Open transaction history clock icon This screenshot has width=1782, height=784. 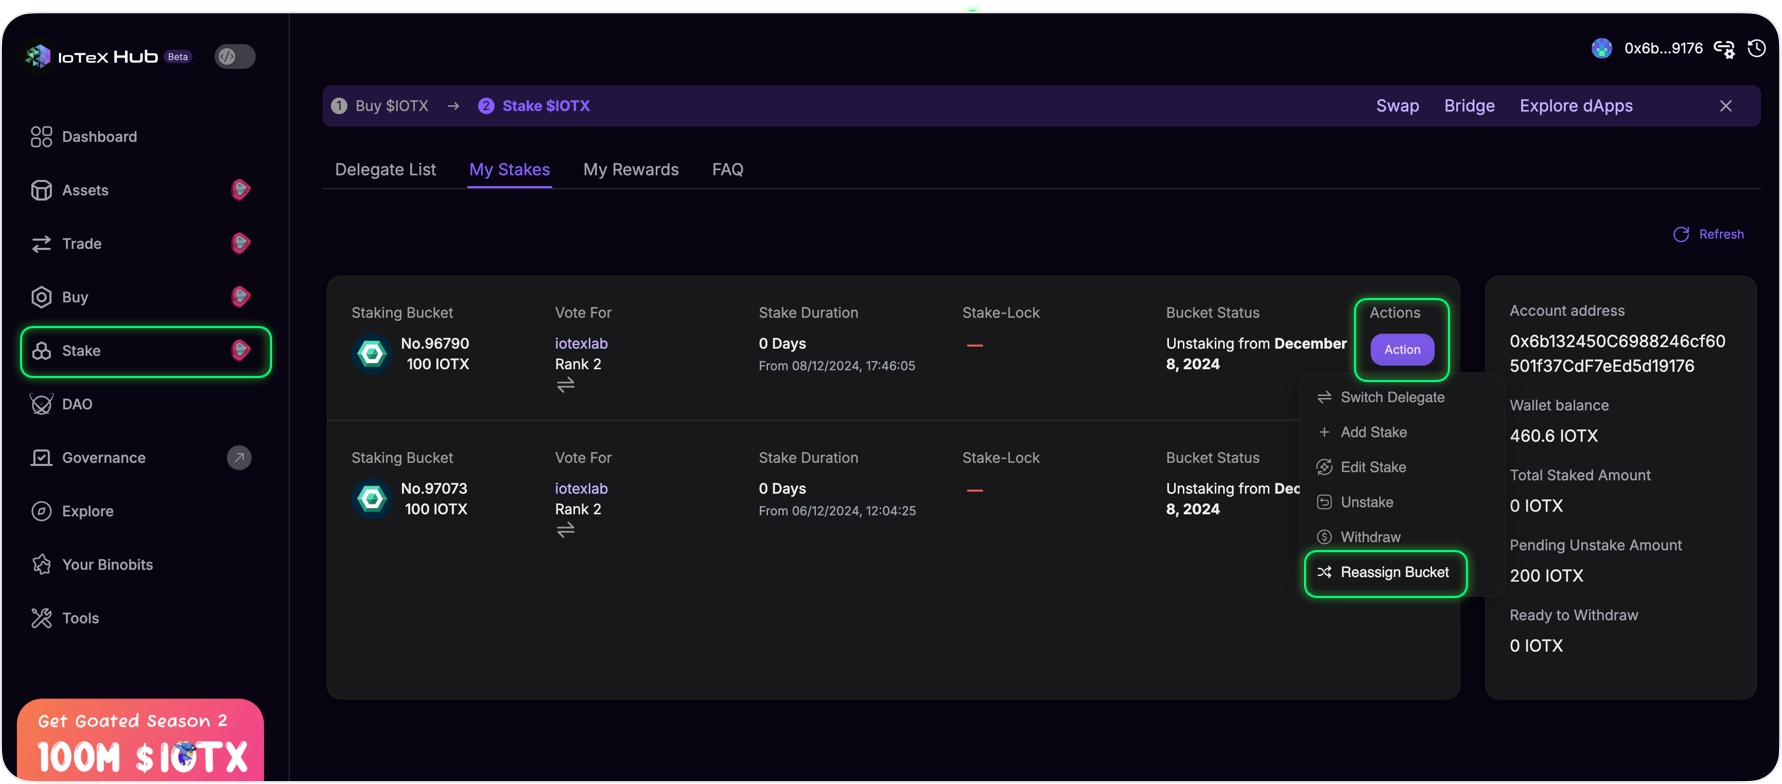click(x=1756, y=48)
